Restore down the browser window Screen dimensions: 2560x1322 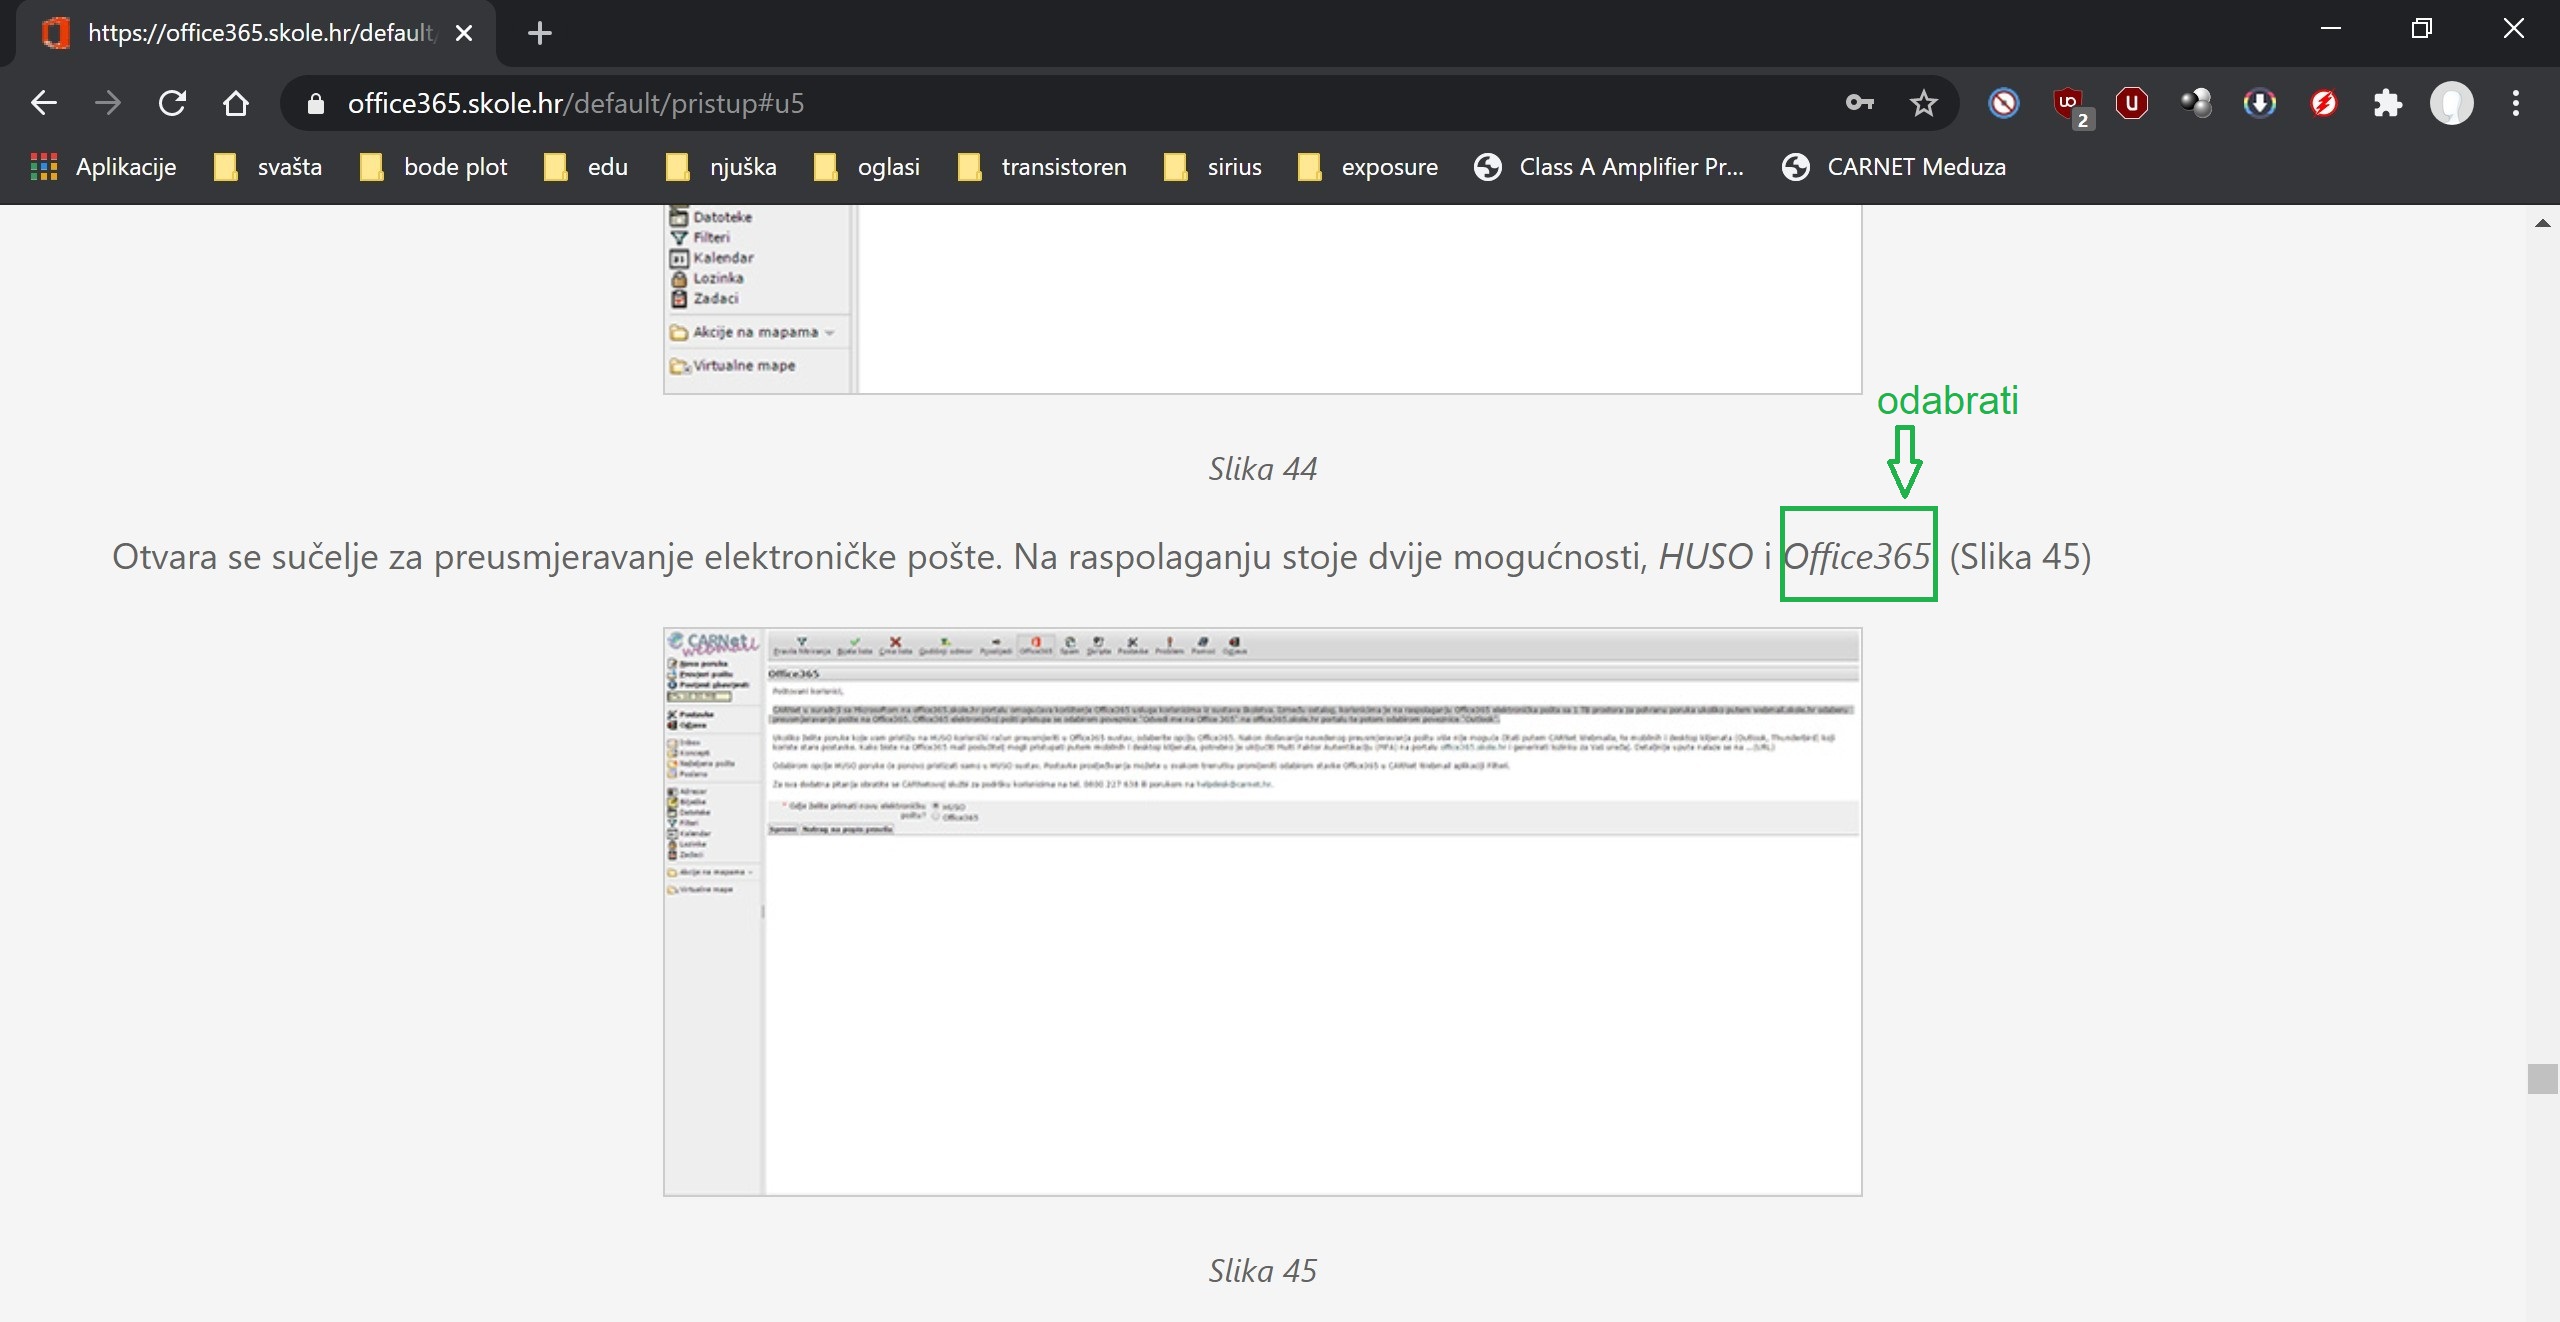[x=2422, y=29]
